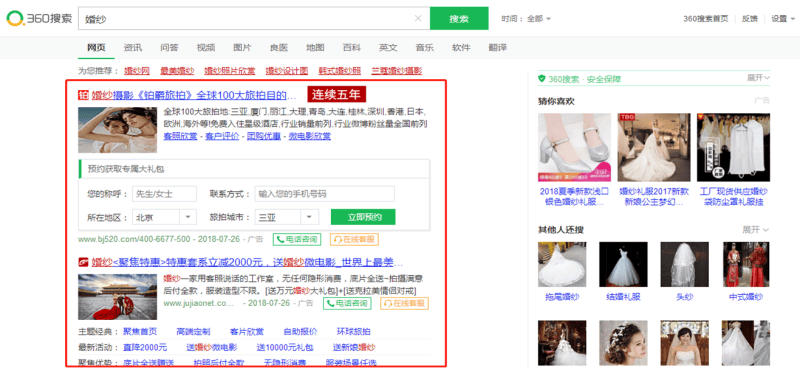Click the 中式婚纱 related search thumbnail
The image size is (800, 368).
[746, 264]
